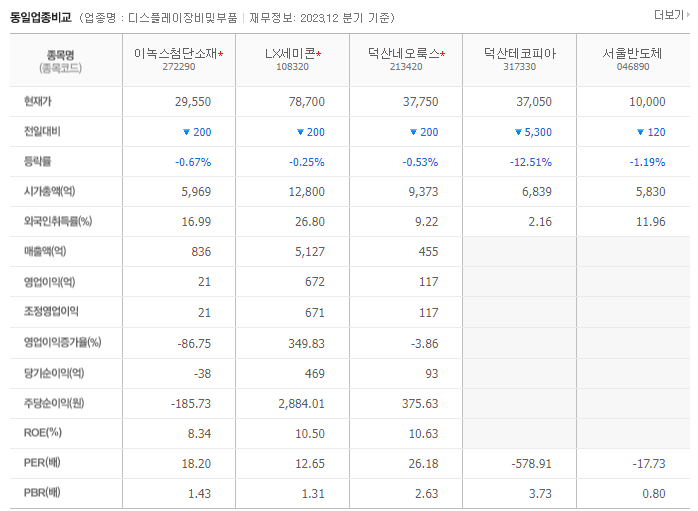Click the 시가총액(억) row label
The image size is (698, 511).
tap(49, 191)
